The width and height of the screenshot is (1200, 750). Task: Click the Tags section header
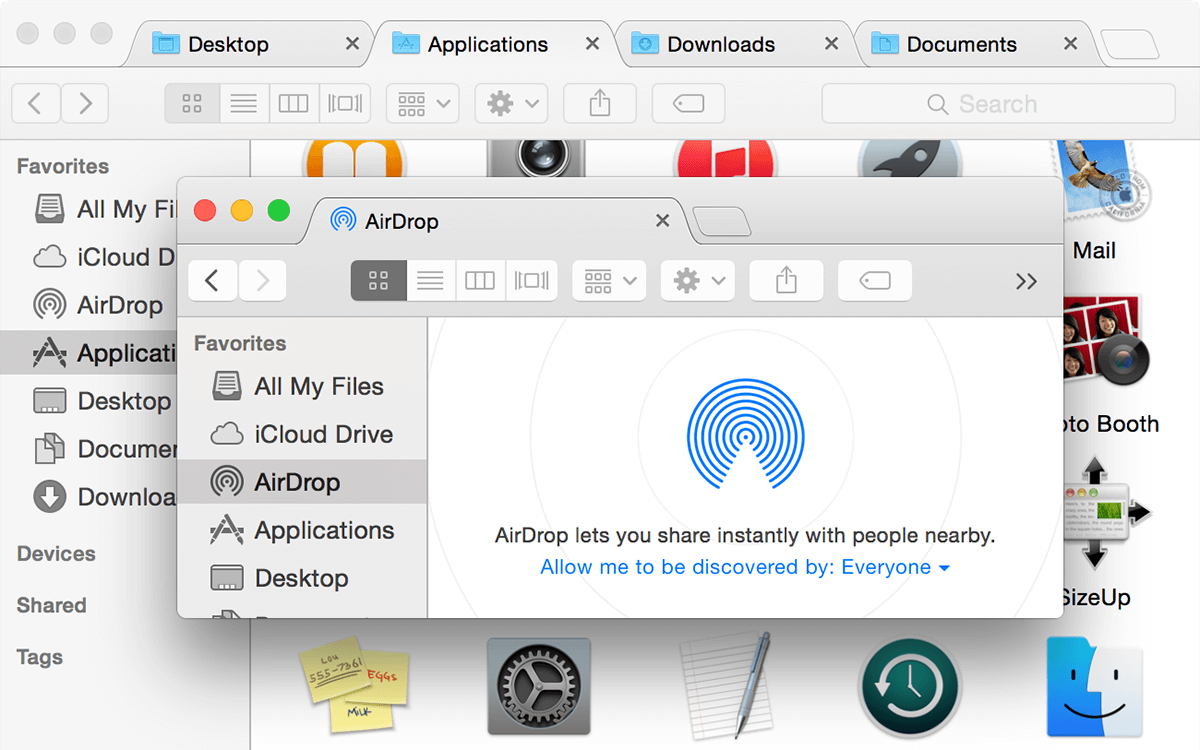[40, 657]
